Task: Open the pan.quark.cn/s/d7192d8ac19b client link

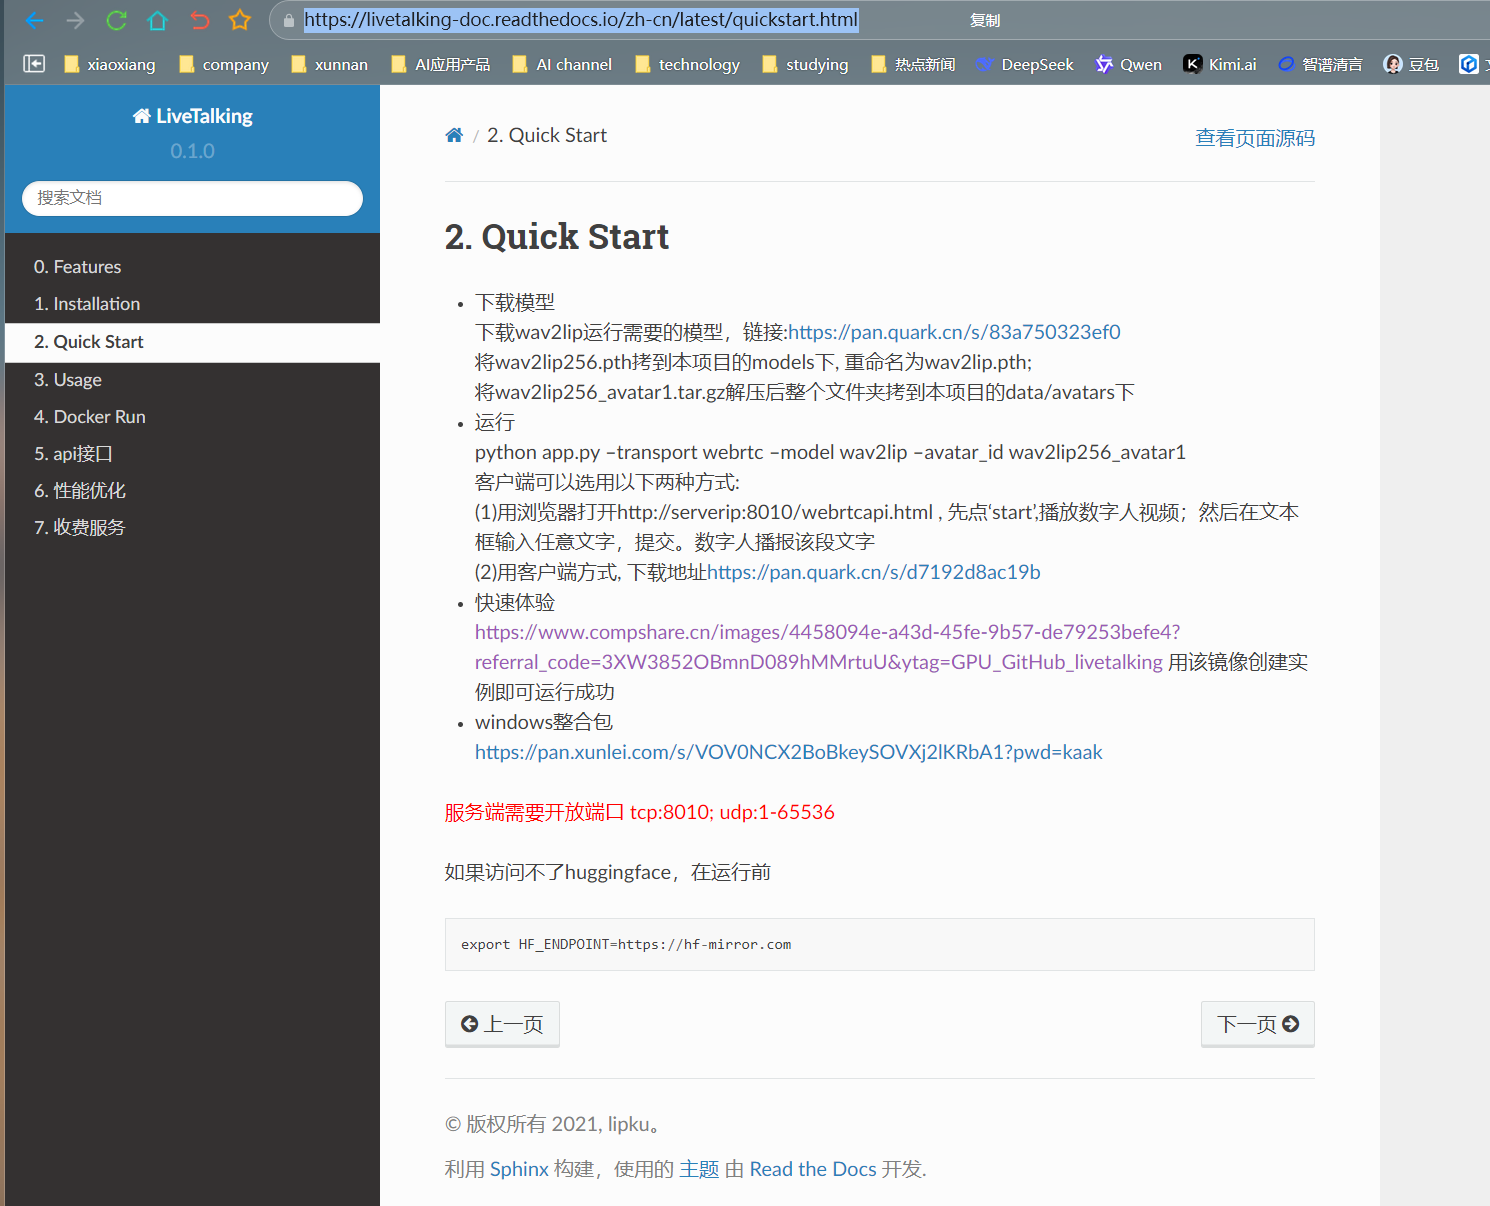Action: [x=874, y=572]
